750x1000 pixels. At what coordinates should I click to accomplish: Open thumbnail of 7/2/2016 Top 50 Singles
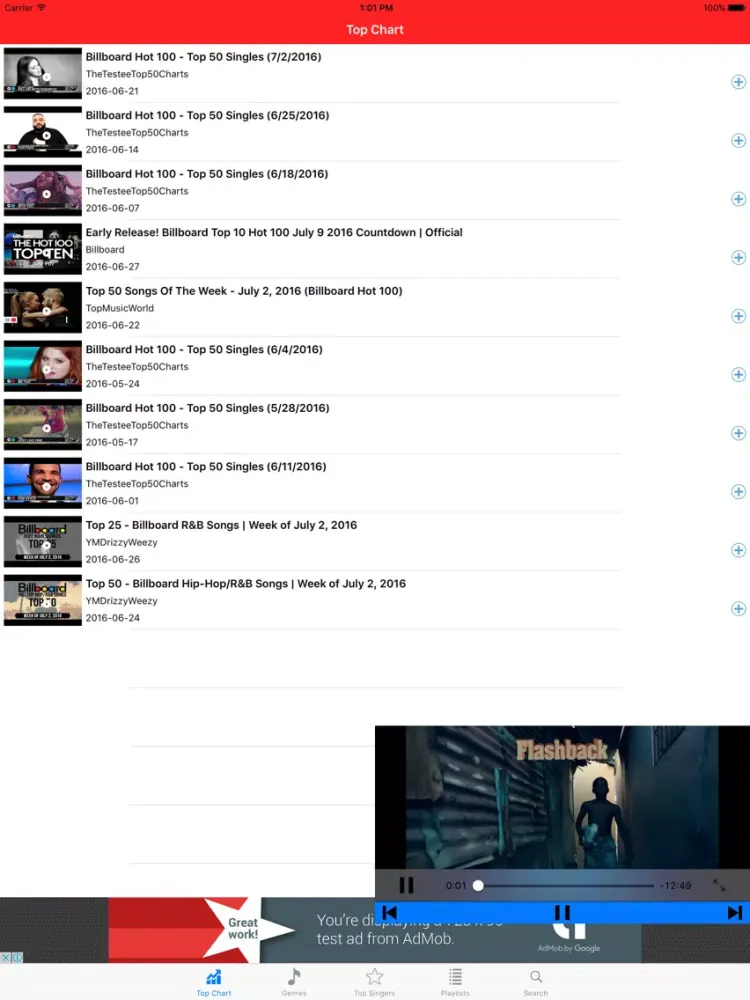43,73
